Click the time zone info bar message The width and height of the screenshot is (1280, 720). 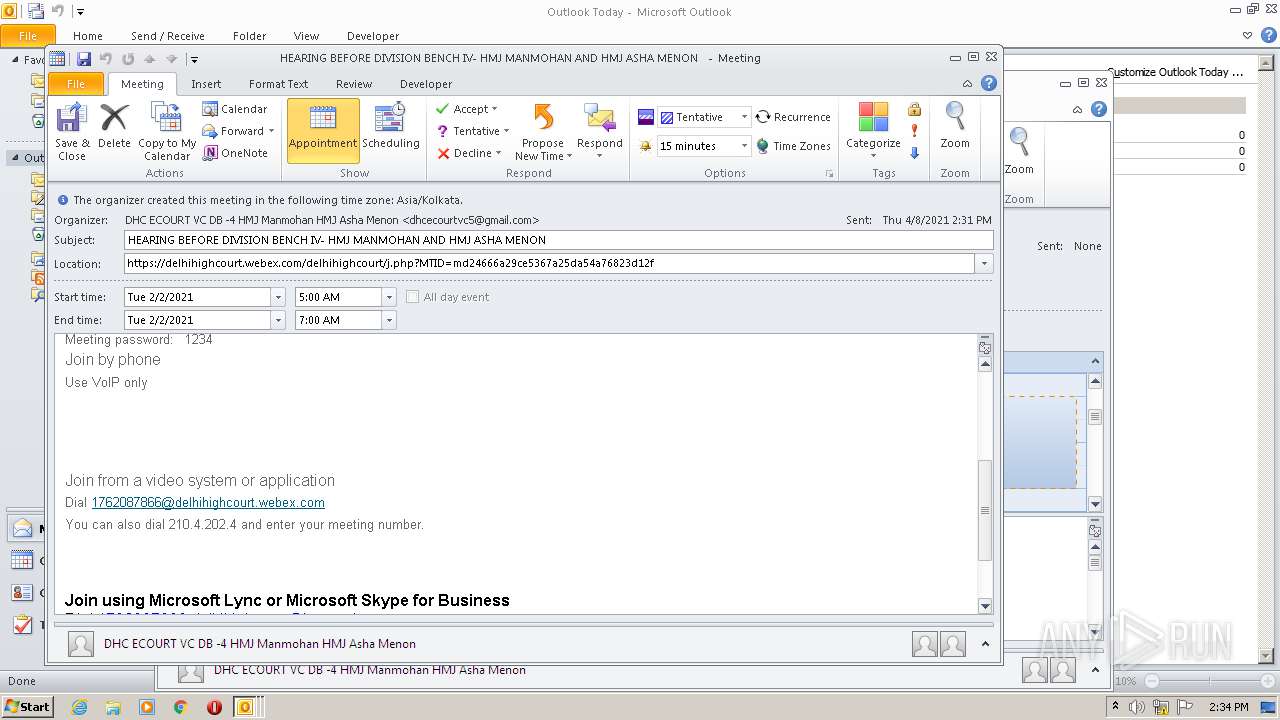[267, 200]
